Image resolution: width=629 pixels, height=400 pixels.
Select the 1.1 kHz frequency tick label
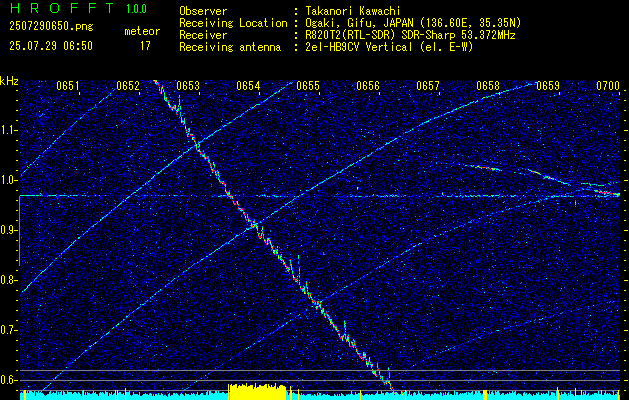click(9, 130)
